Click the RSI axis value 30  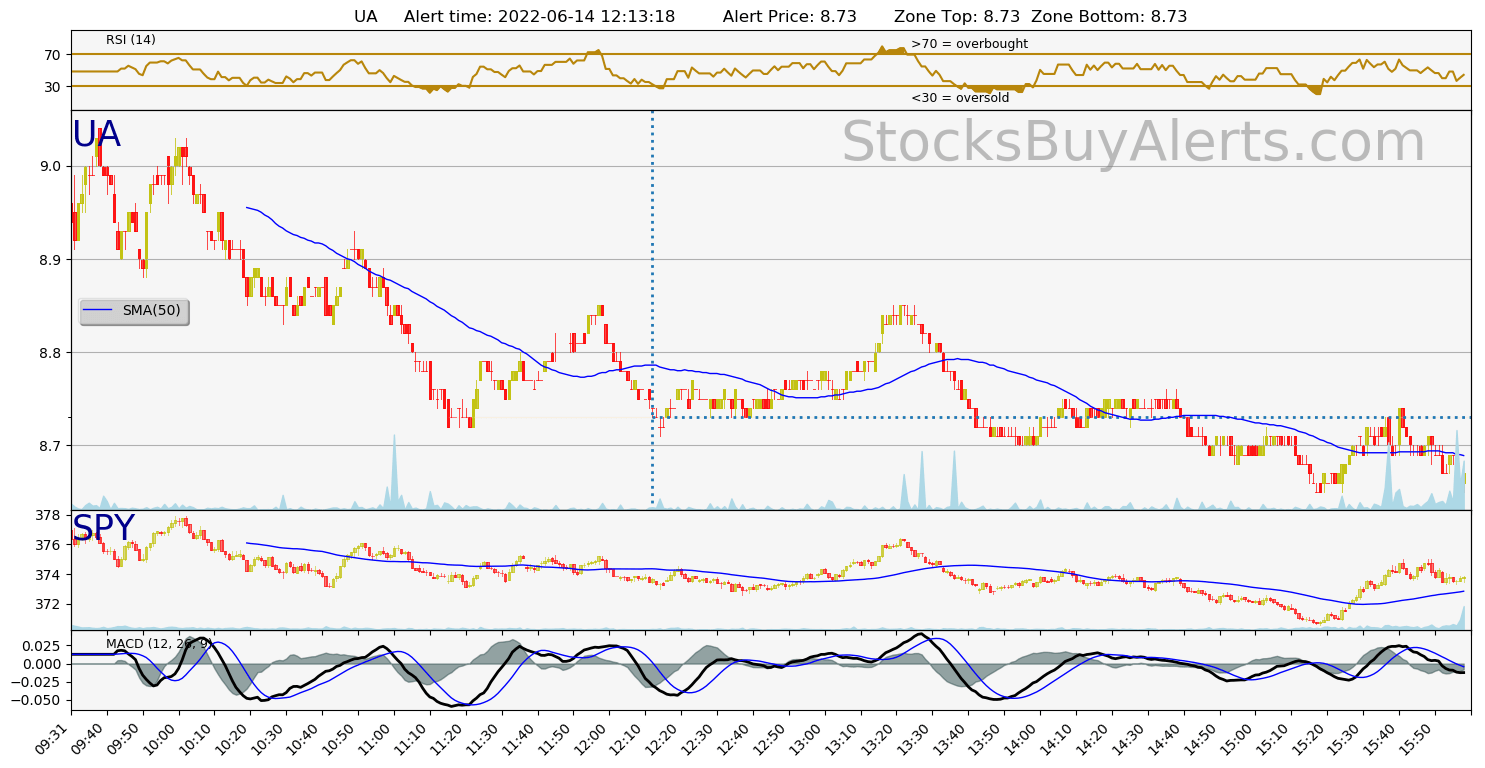tap(53, 87)
